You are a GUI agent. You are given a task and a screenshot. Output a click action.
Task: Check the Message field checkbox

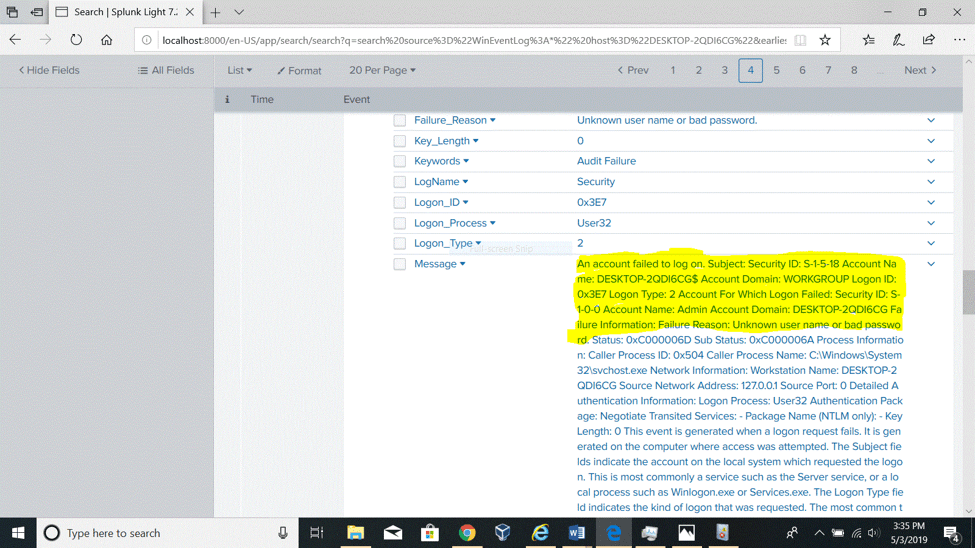click(x=400, y=264)
